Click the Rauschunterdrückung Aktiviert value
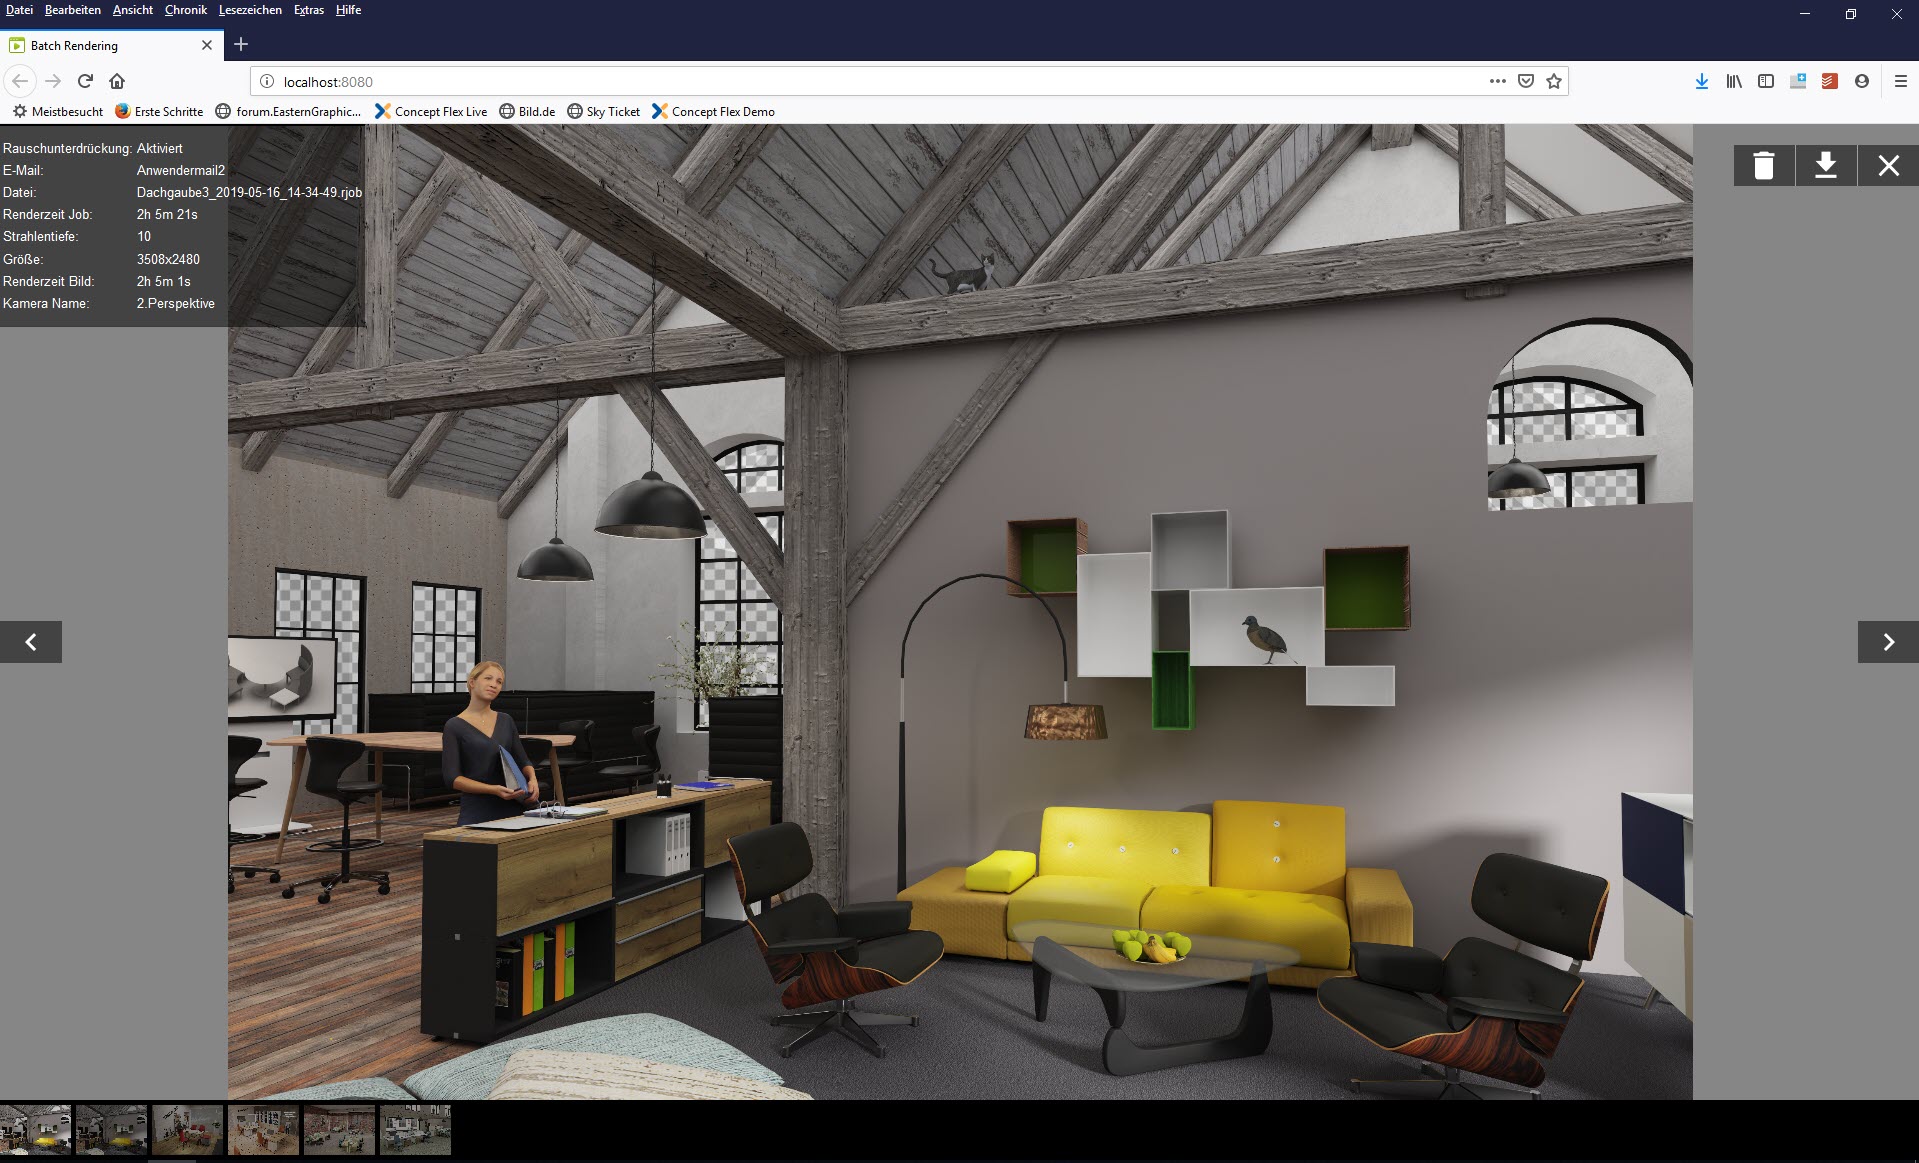This screenshot has height=1163, width=1919. coord(160,148)
